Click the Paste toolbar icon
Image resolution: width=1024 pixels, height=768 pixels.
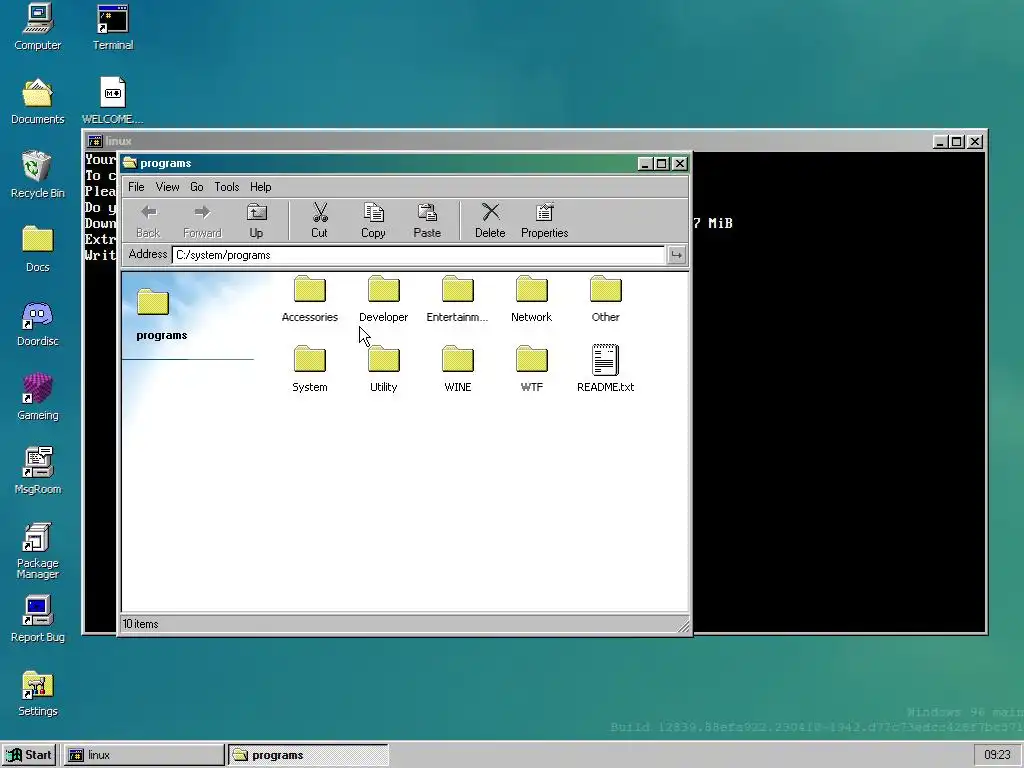(x=427, y=212)
